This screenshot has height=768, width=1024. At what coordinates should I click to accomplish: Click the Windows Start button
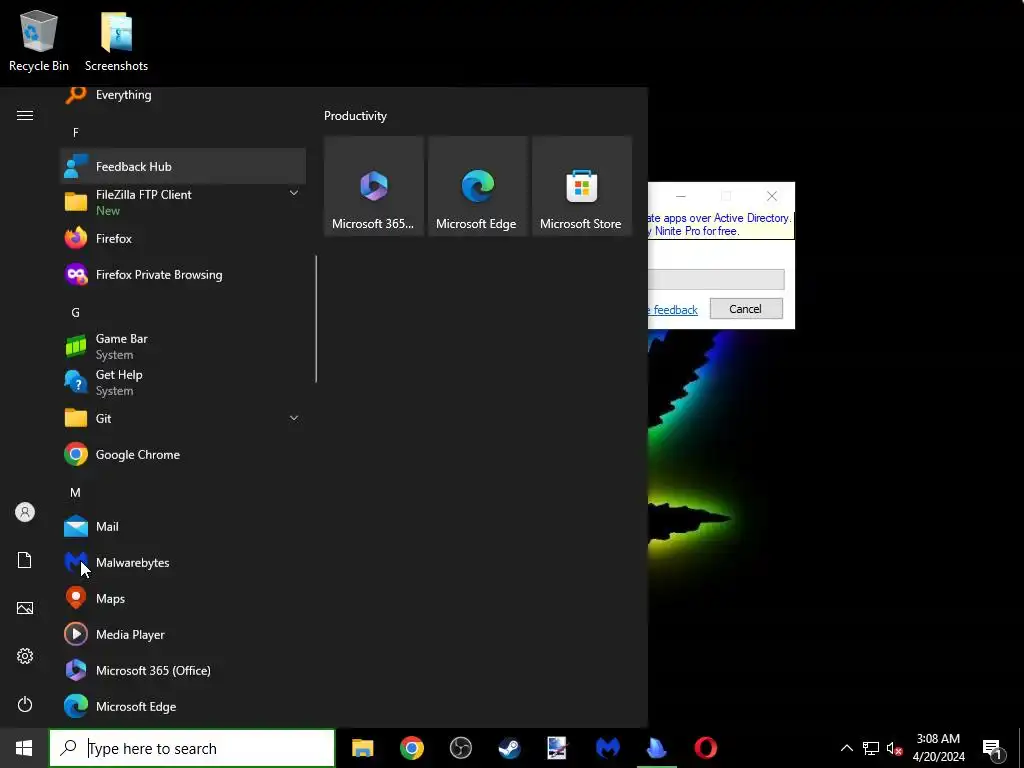click(24, 748)
